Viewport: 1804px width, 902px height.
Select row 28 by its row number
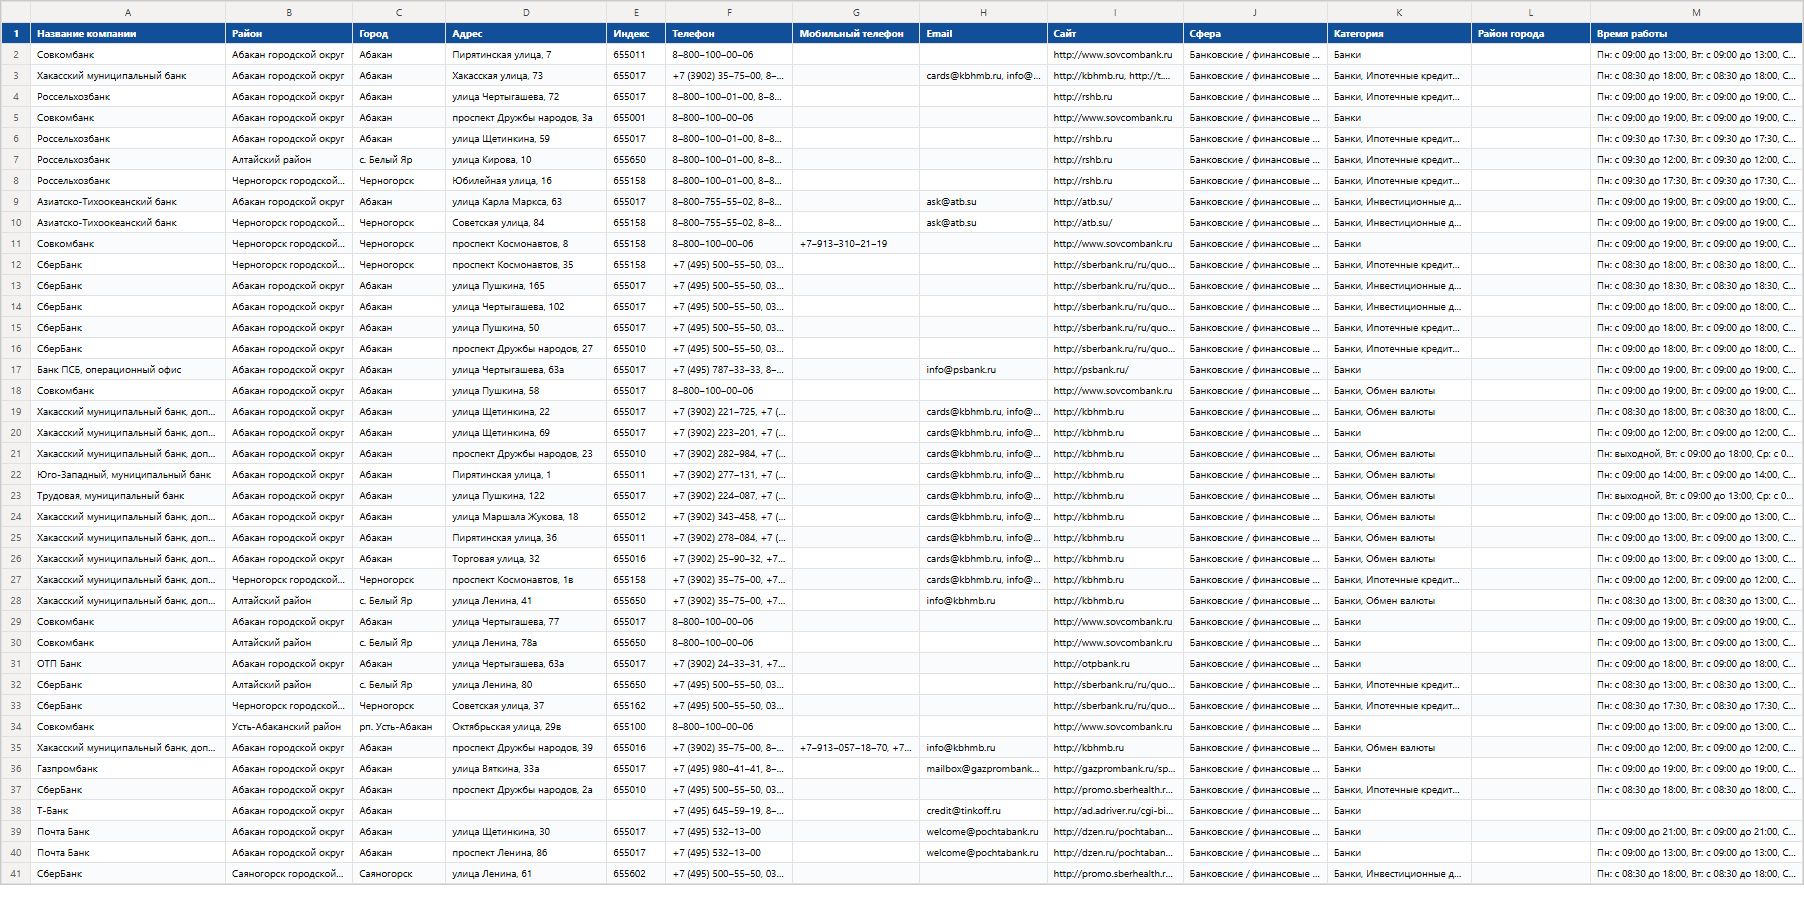coord(15,601)
